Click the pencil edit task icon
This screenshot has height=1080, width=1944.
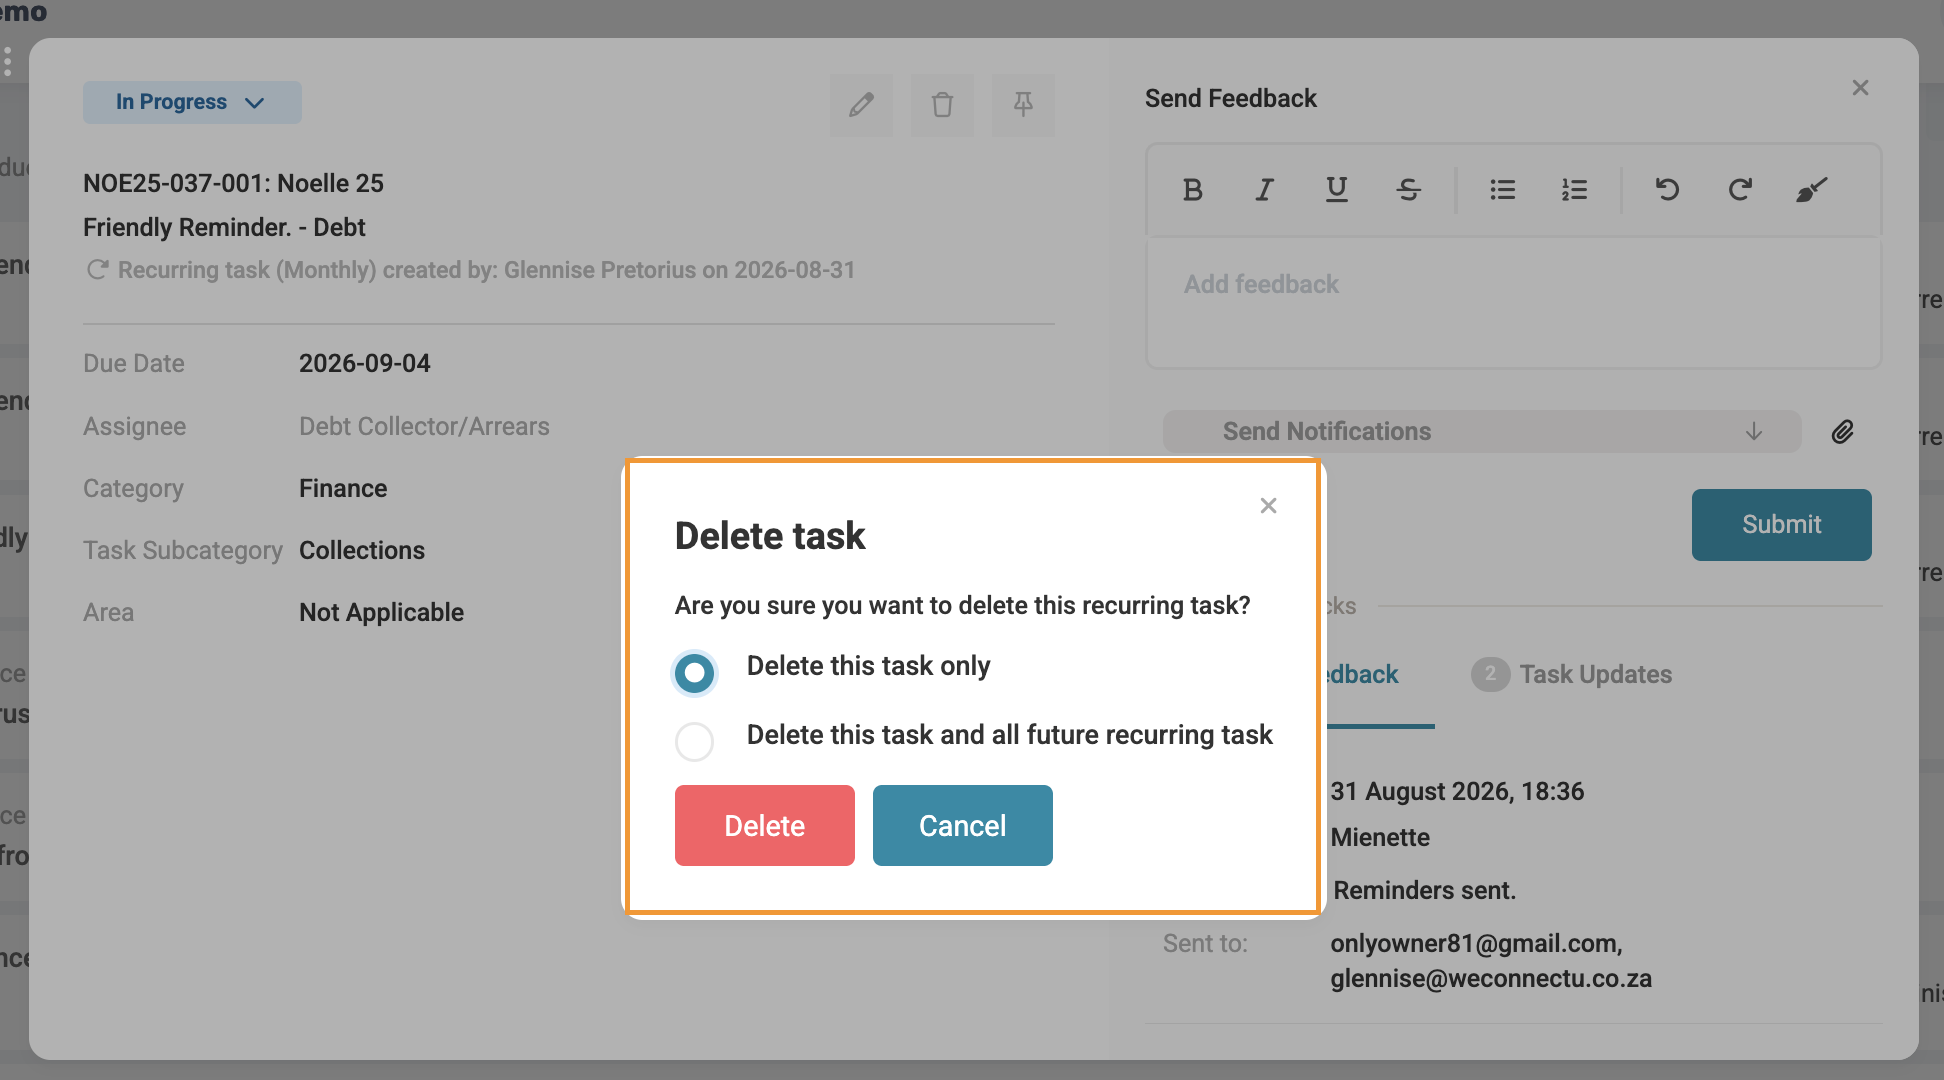[x=861, y=105]
